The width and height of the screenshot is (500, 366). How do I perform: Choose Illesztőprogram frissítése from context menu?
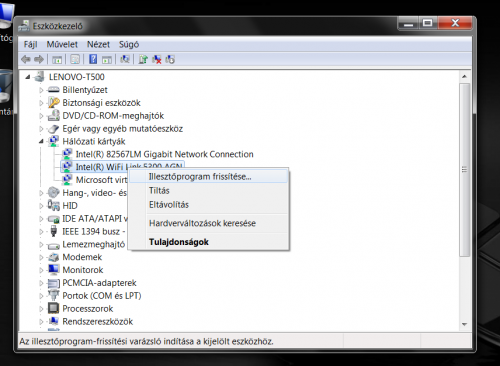point(208,176)
